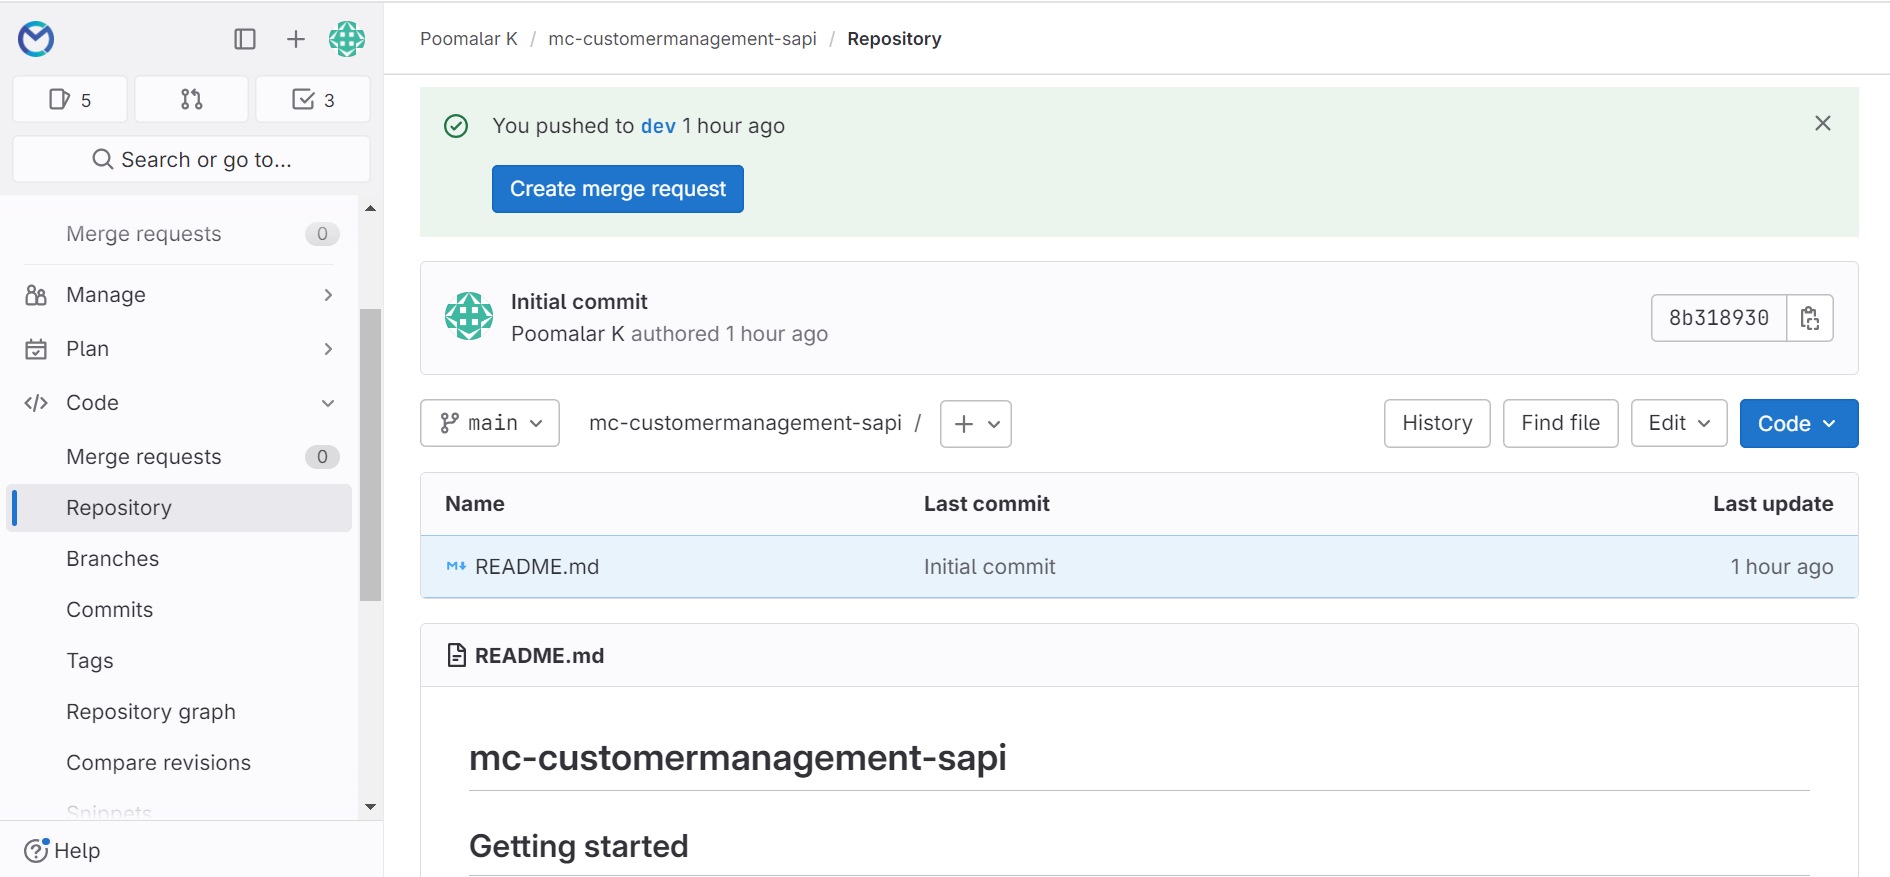1890x877 pixels.
Task: Open Commits in the sidebar
Action: coord(110,610)
